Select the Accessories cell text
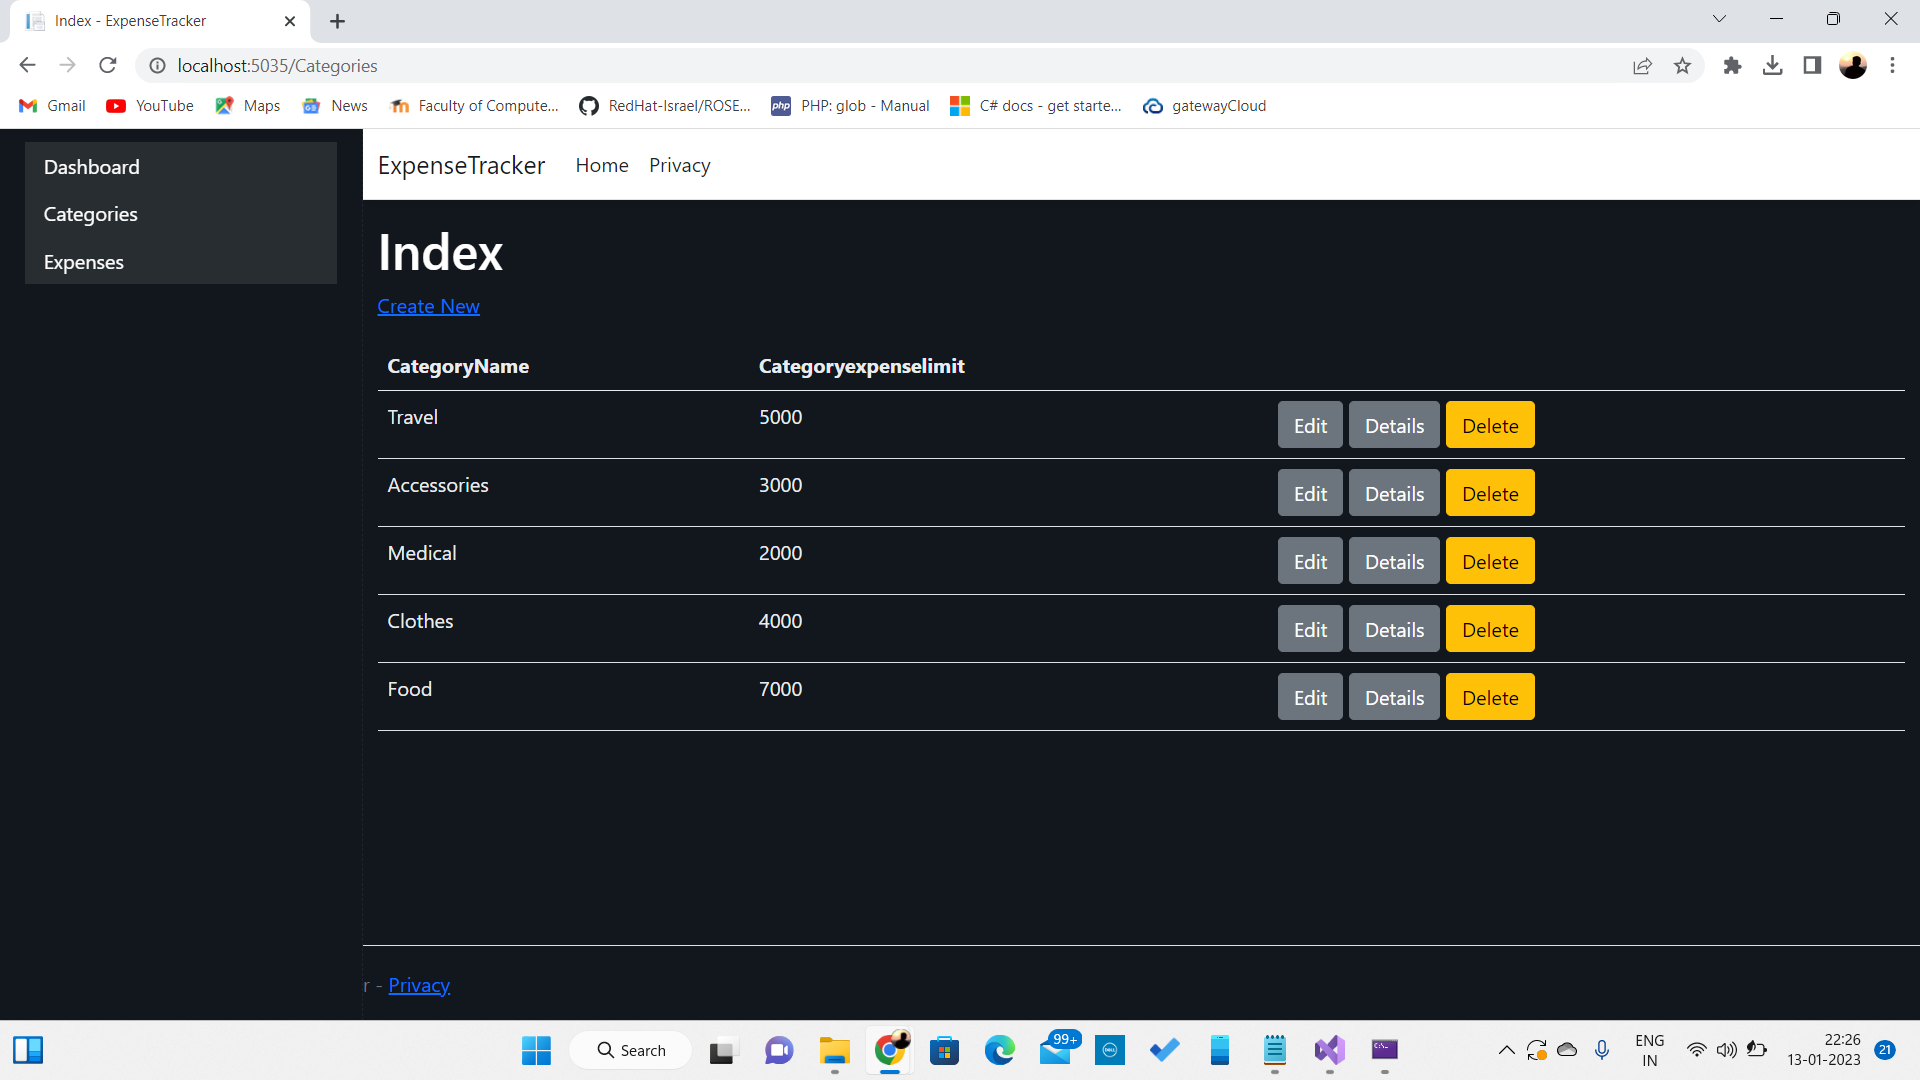The image size is (1920, 1080). 438,485
